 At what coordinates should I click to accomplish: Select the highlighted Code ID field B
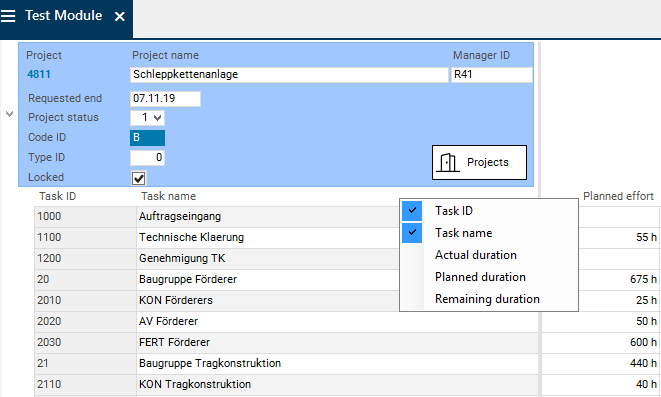tap(147, 138)
